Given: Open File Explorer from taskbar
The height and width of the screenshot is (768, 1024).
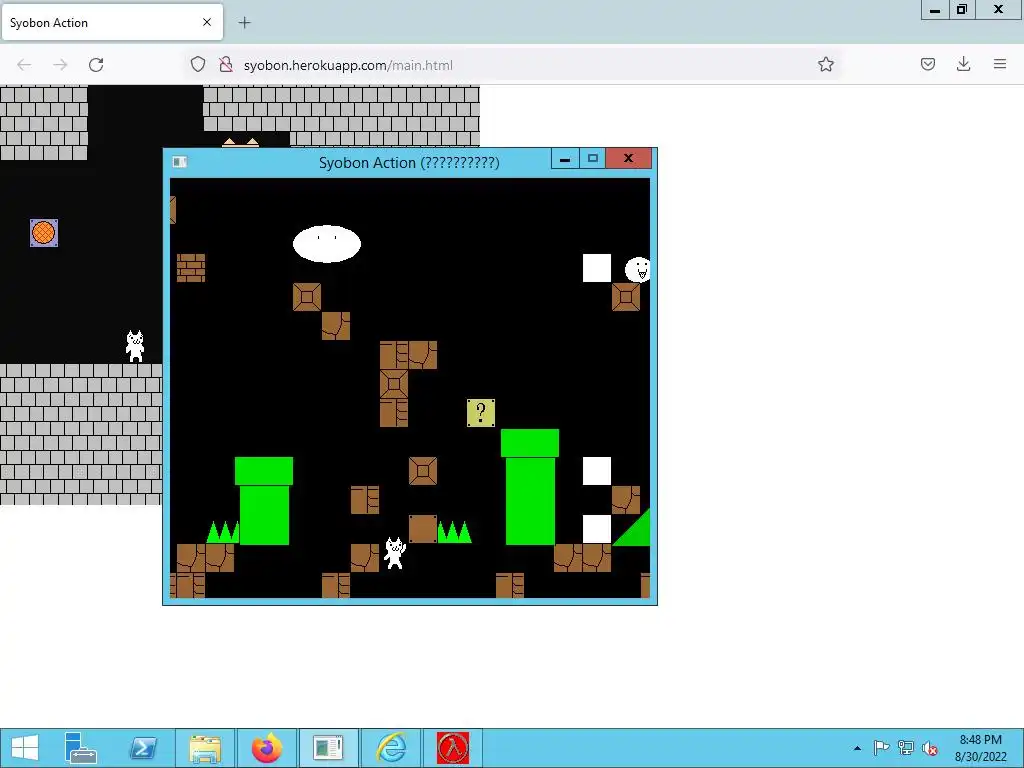Looking at the screenshot, I should click(205, 747).
